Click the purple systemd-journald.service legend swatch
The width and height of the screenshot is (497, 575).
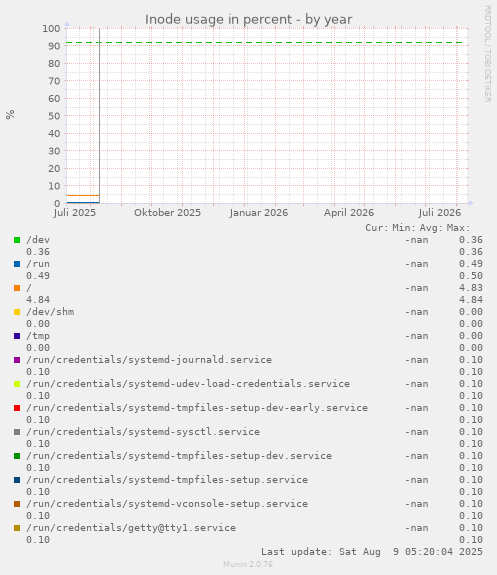click(17, 360)
